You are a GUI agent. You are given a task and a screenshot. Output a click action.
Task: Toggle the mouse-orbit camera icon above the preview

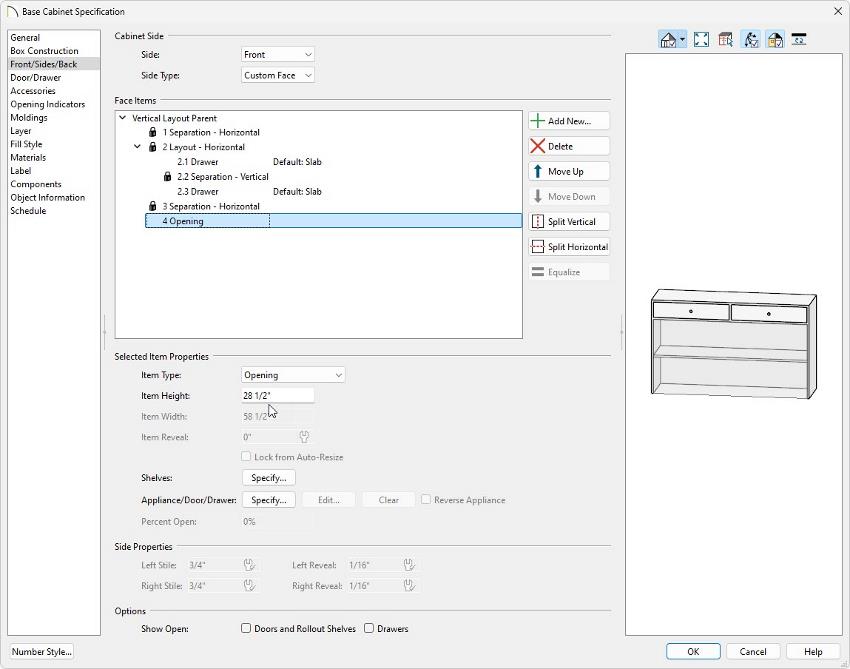(751, 40)
